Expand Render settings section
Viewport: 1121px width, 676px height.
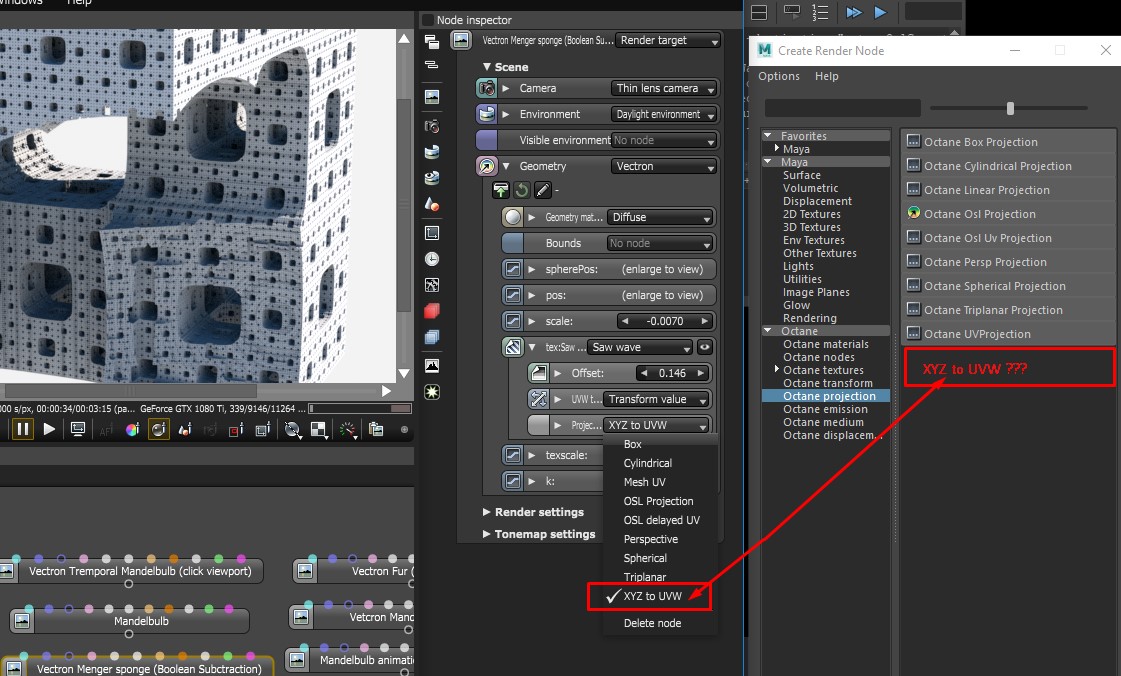coord(487,512)
